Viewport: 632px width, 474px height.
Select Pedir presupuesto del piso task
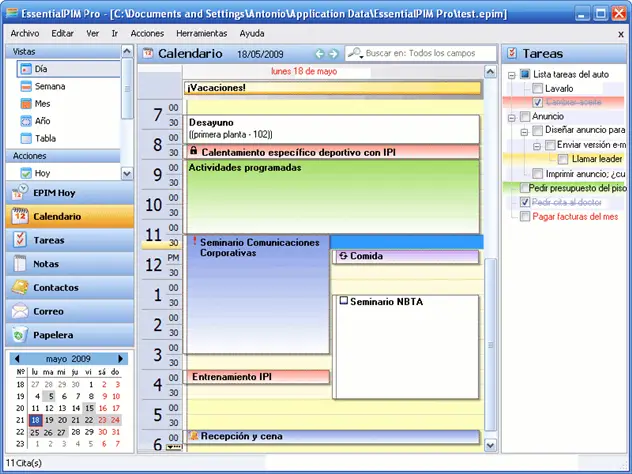577,188
